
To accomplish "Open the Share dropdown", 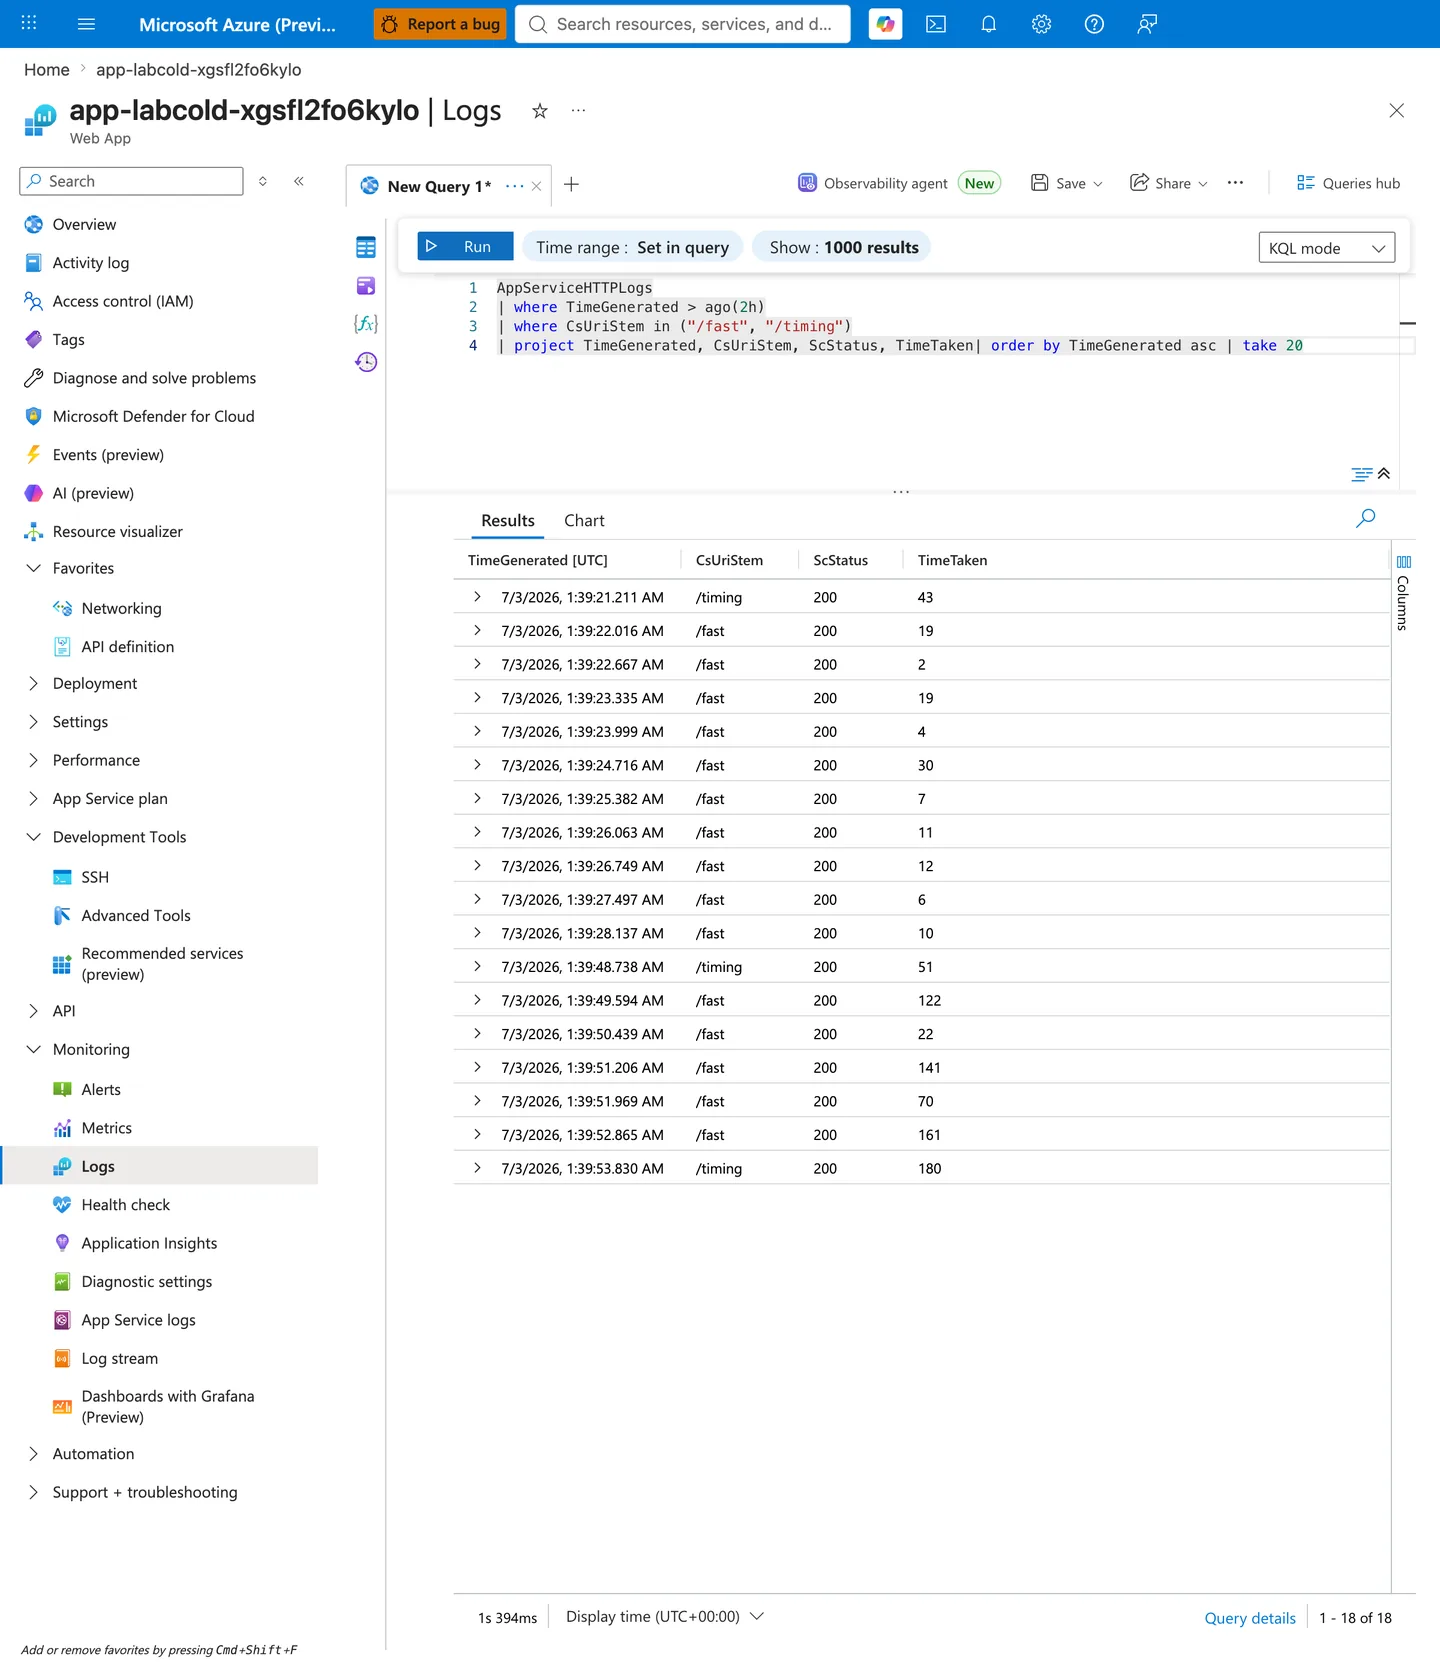I will tap(1169, 183).
